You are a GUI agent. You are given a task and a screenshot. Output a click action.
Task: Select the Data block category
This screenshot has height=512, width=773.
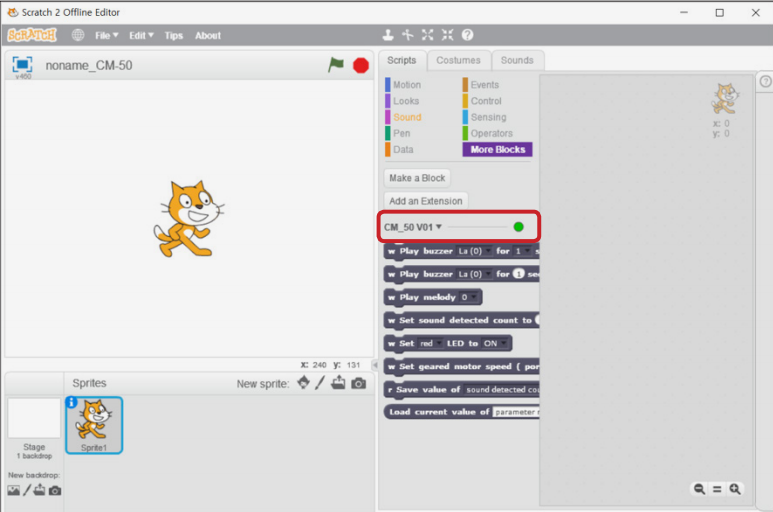point(399,150)
